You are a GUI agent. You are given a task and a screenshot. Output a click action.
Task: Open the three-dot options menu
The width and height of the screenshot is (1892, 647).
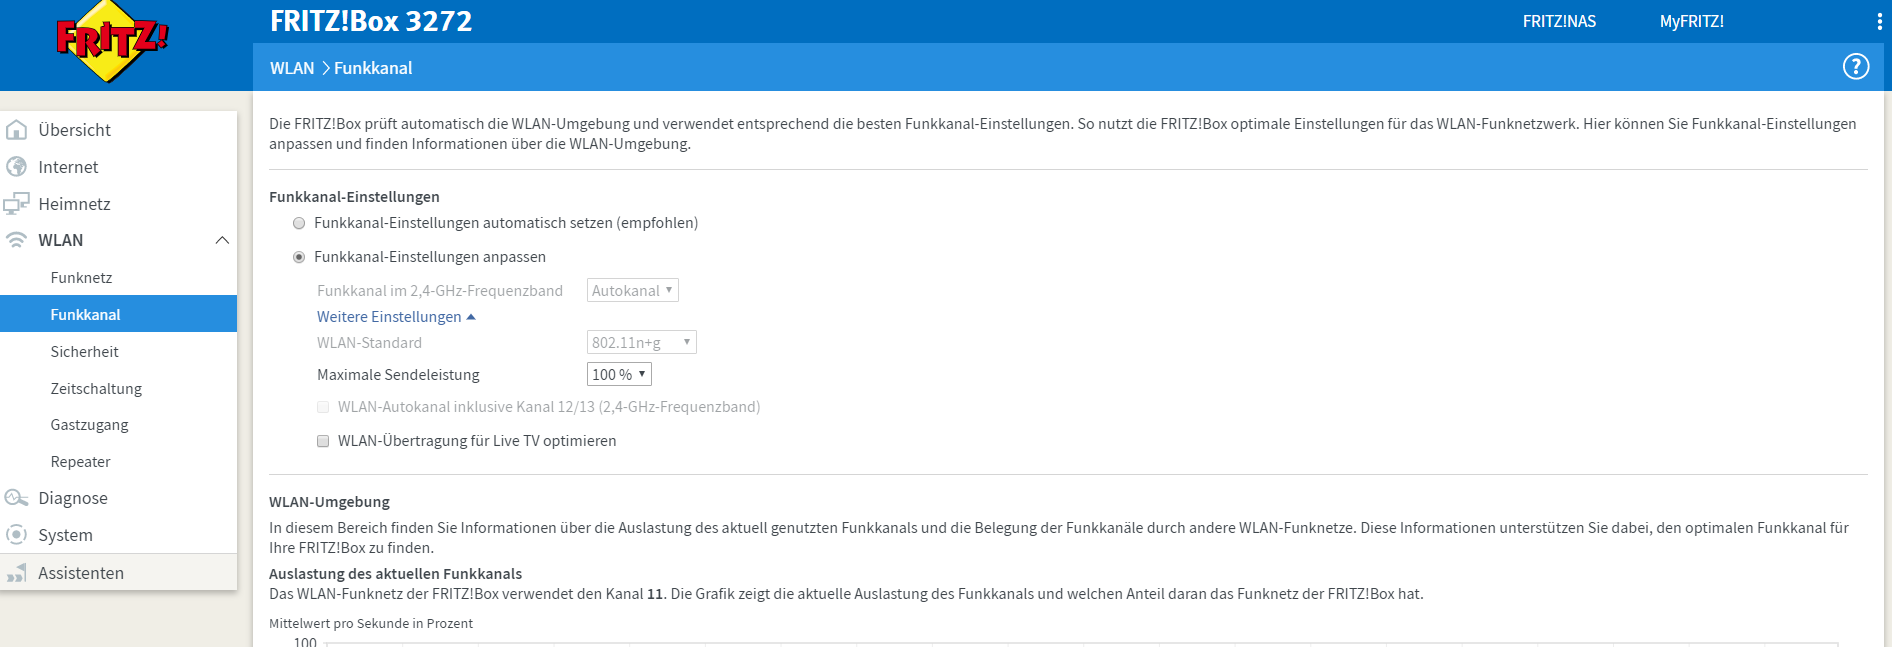point(1880,21)
